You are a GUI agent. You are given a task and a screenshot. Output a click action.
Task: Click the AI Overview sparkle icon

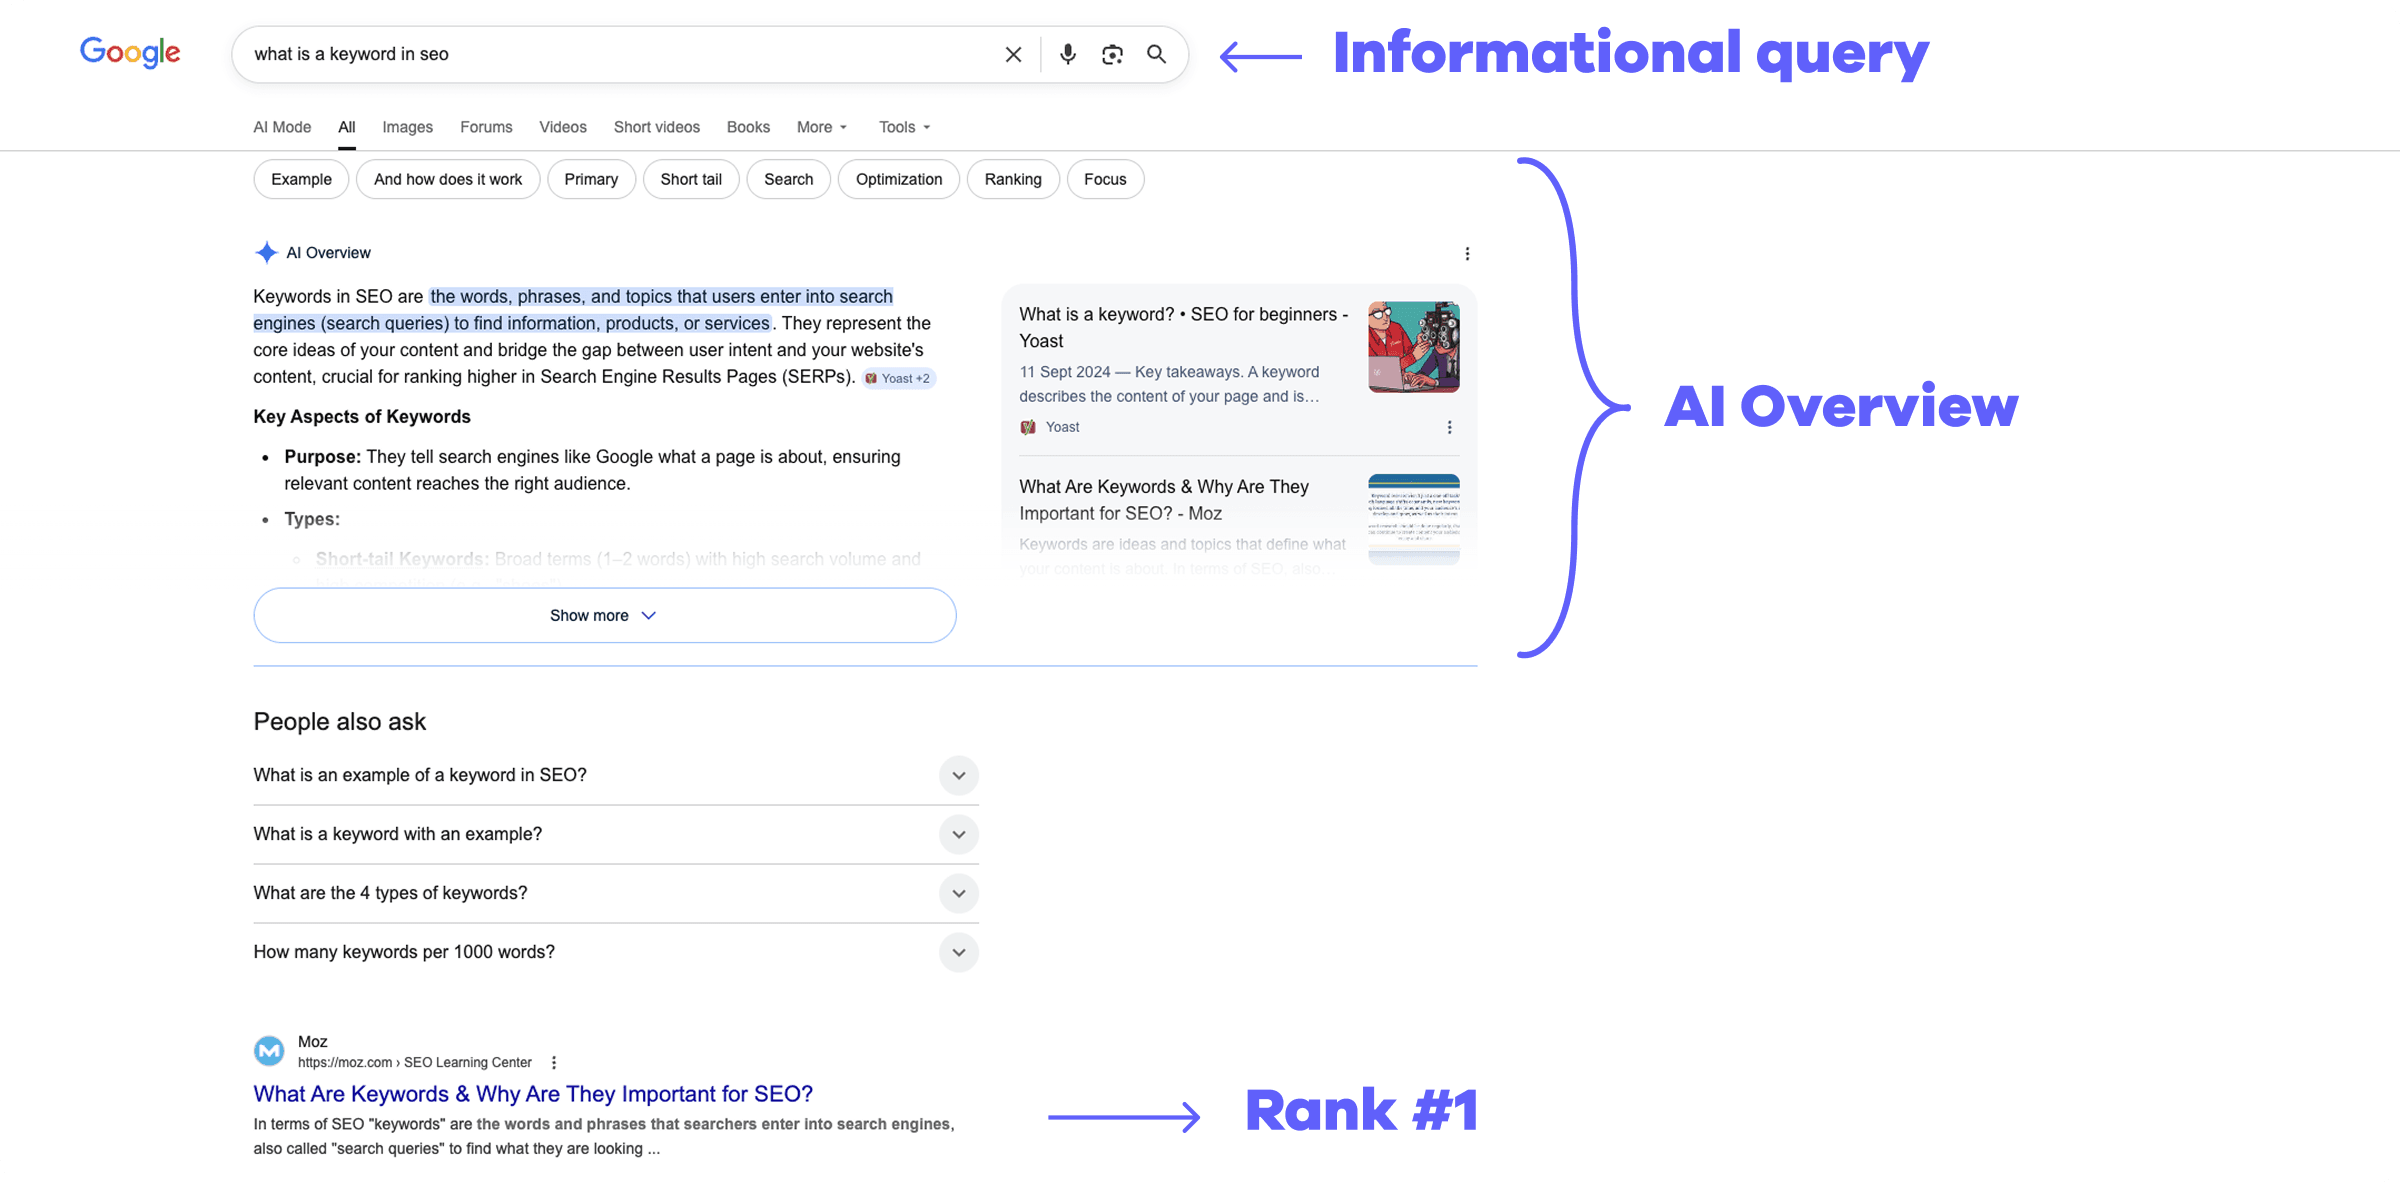(266, 253)
